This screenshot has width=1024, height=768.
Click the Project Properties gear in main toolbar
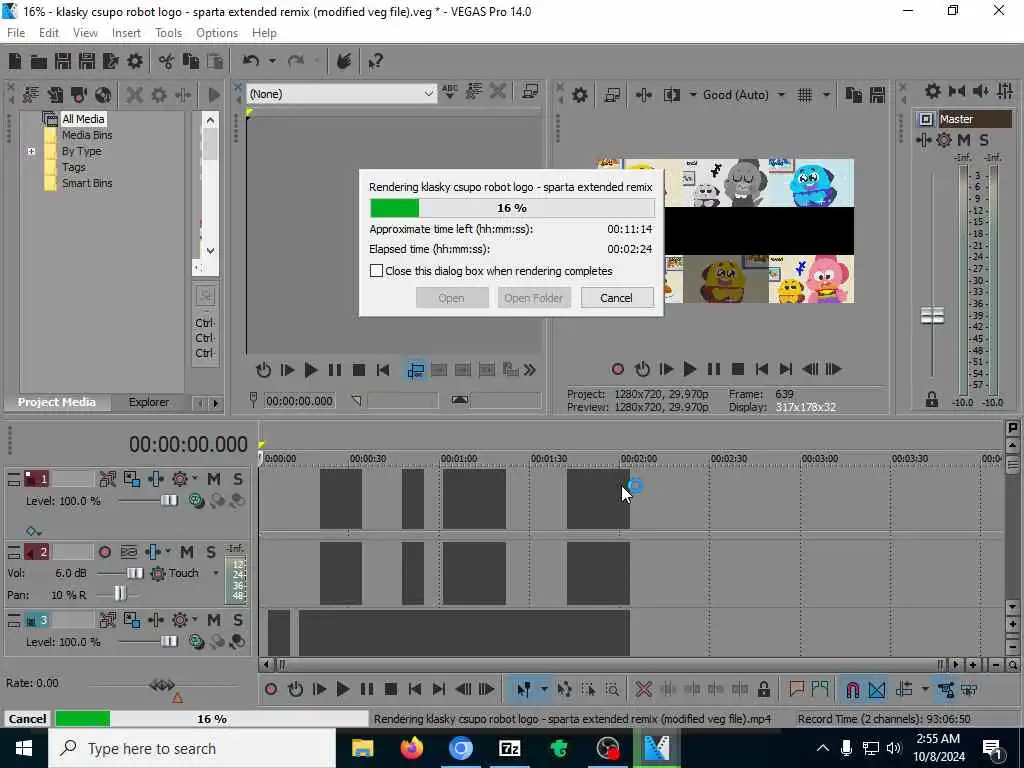point(135,61)
